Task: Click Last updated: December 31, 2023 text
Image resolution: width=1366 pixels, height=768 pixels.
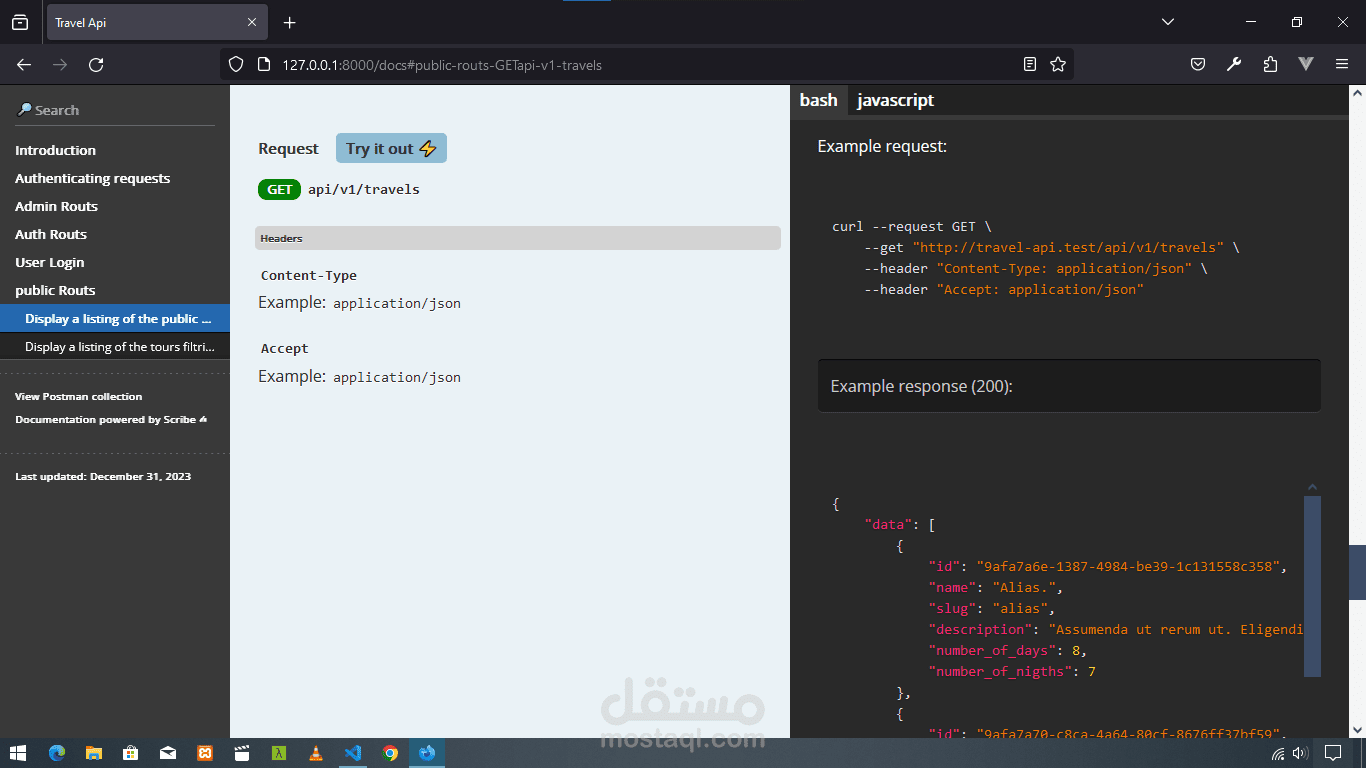Action: [x=103, y=476]
